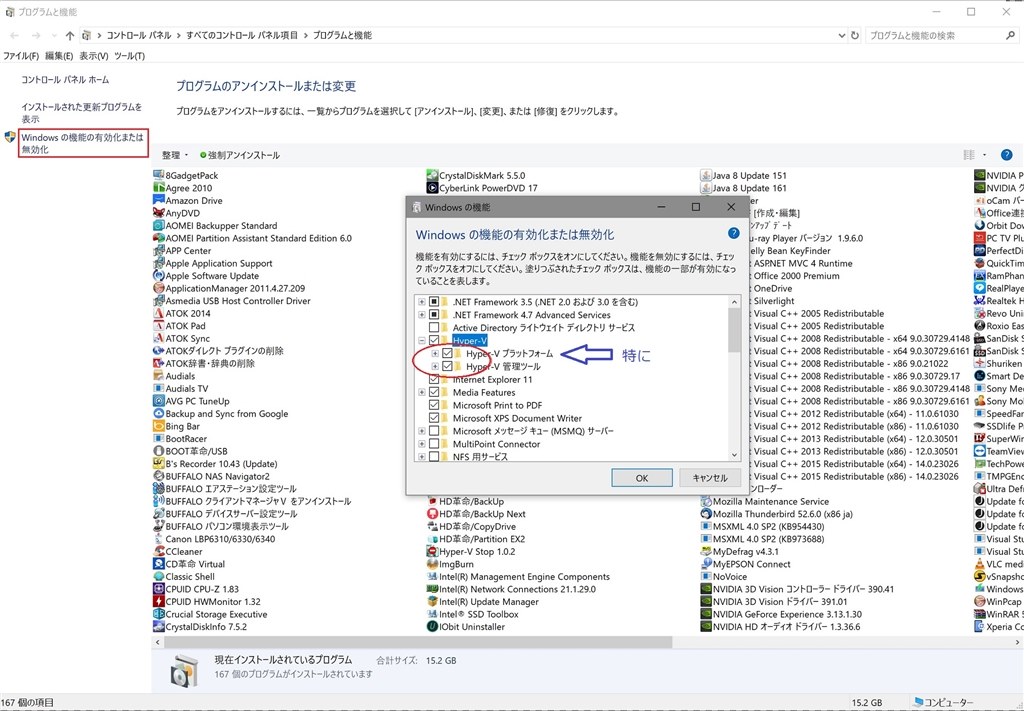Open コントロール パネル ホーム link
1024x711 pixels.
click(x=65, y=80)
